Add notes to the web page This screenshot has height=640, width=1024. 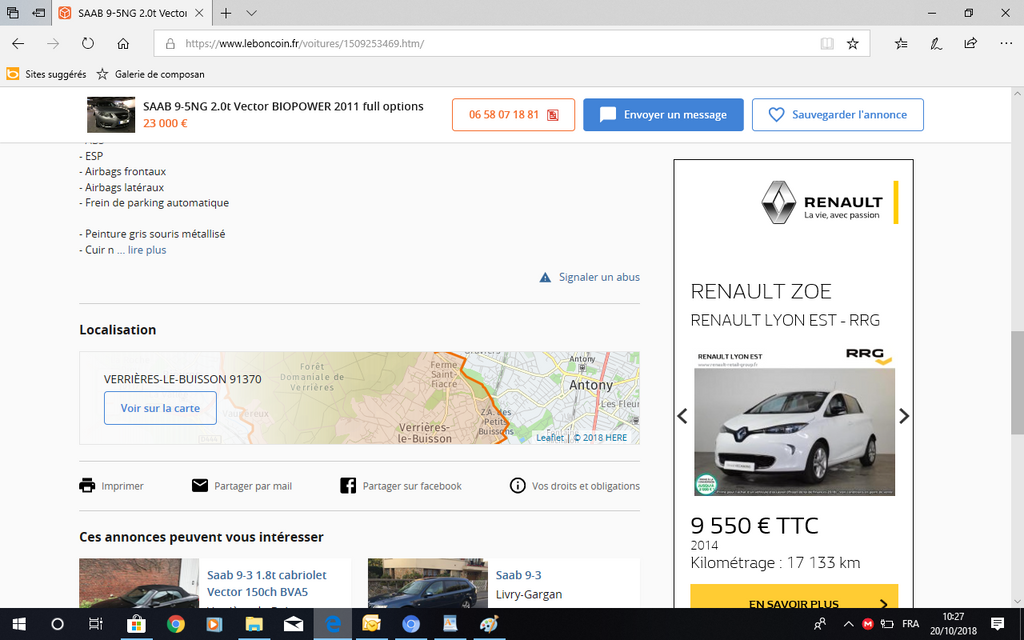click(x=936, y=44)
